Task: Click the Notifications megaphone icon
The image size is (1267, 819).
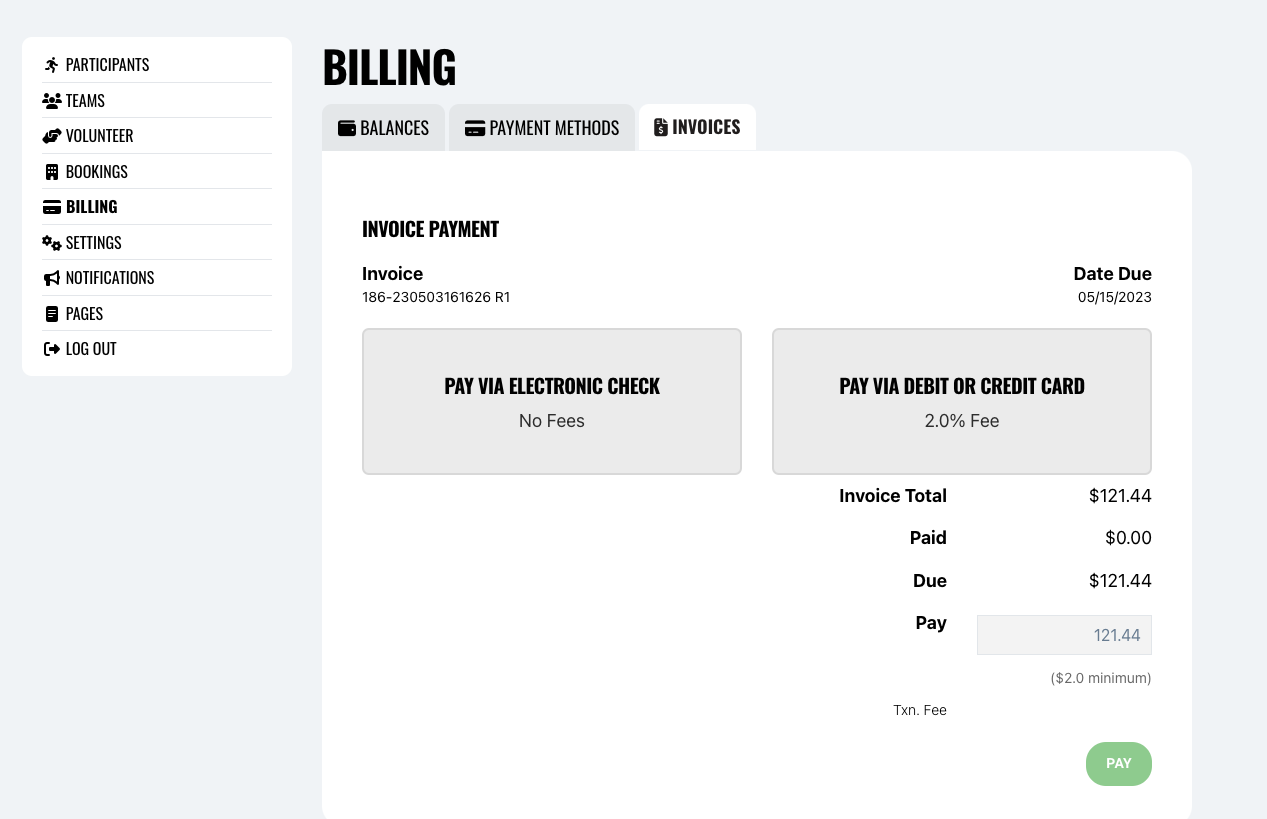Action: [52, 278]
